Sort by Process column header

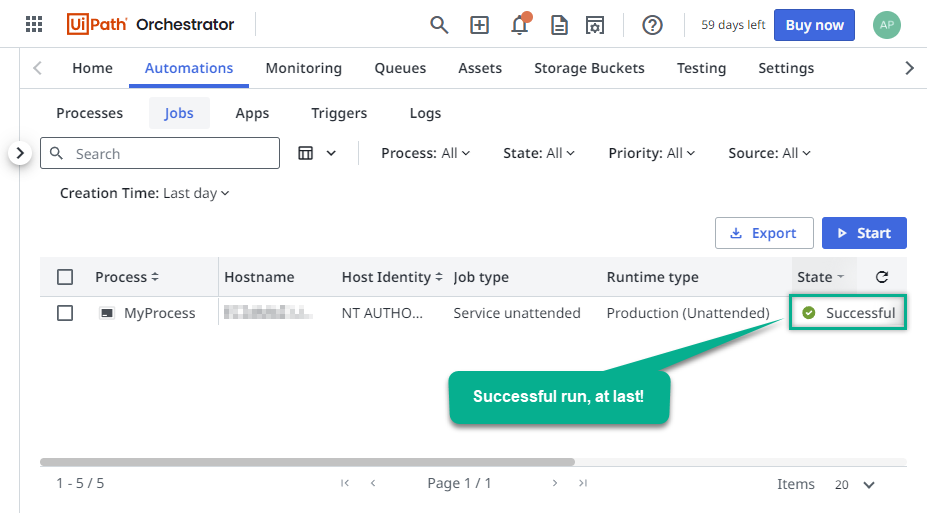[127, 277]
